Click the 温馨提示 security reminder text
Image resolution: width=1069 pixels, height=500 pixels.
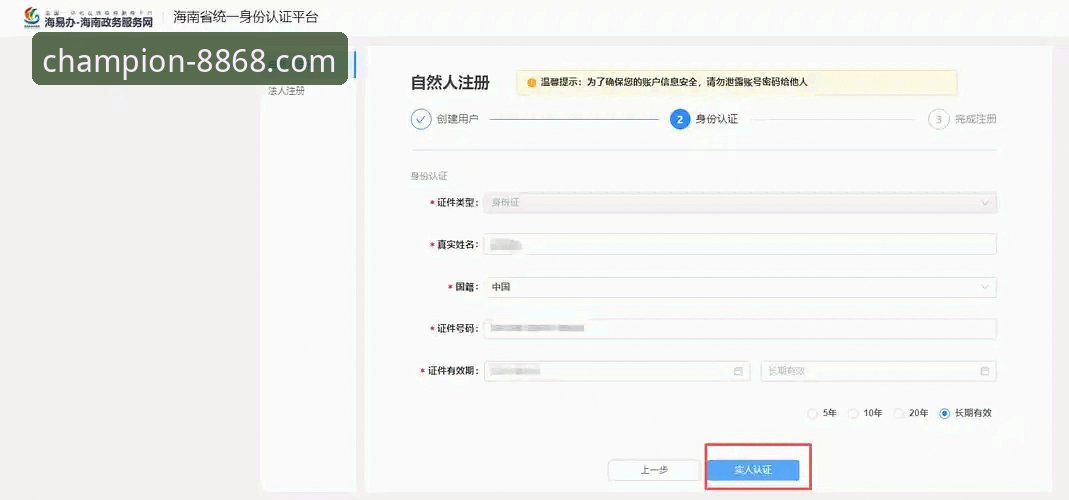674,83
